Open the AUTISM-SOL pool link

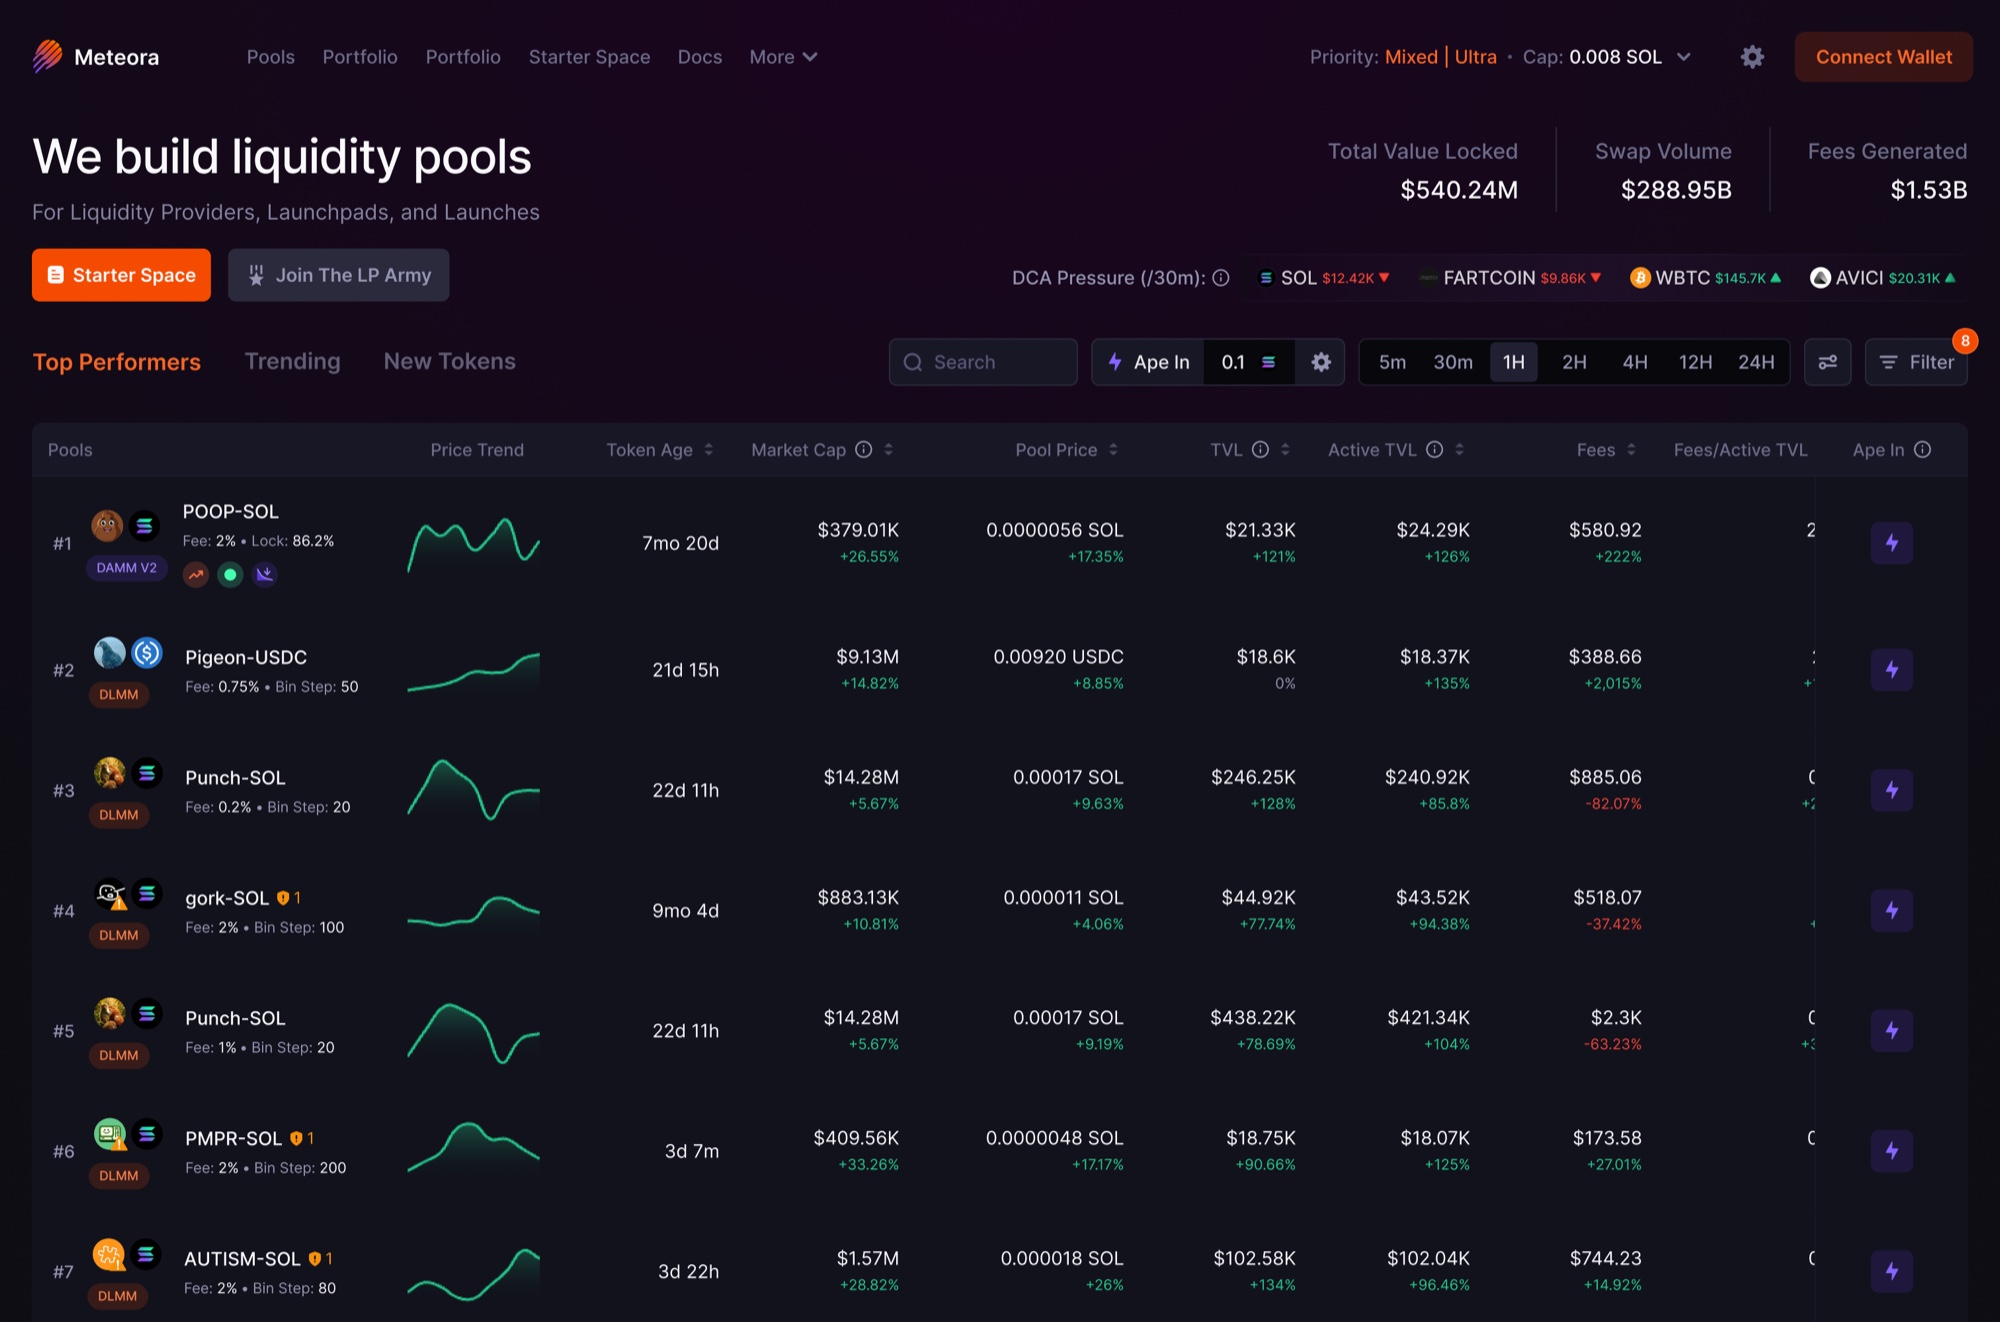242,1259
